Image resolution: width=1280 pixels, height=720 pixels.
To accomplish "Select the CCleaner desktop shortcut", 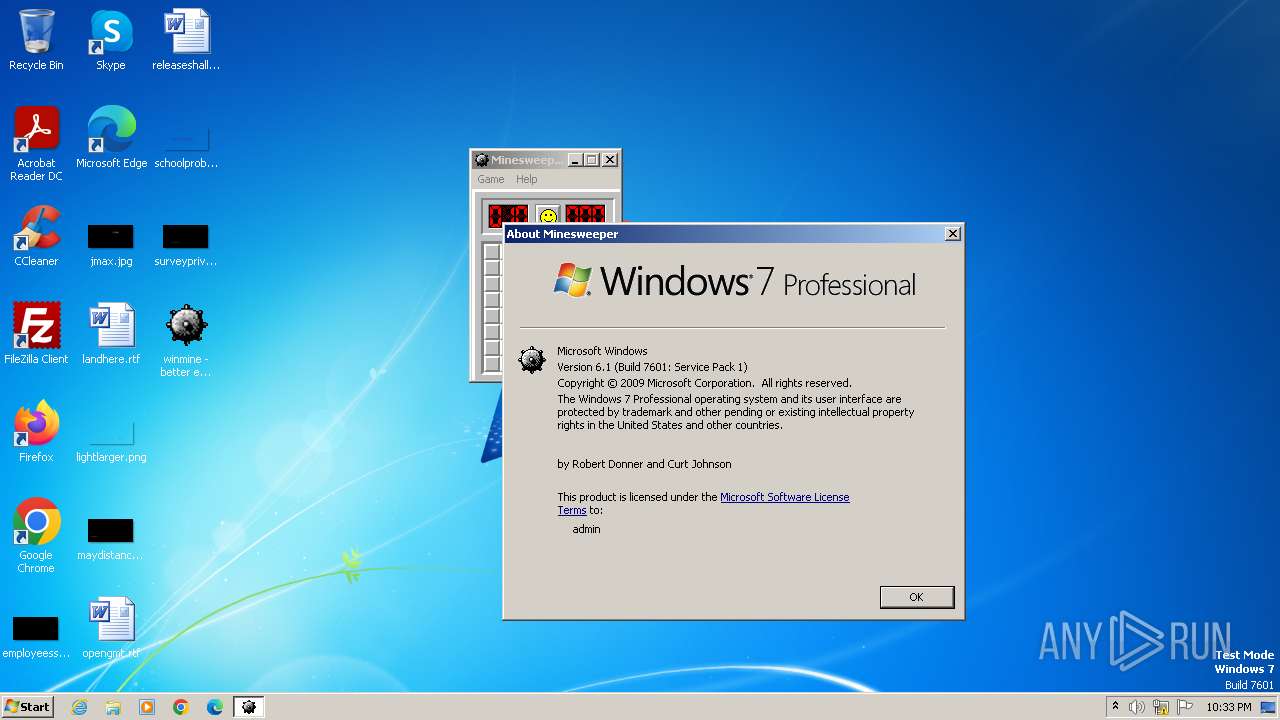I will (x=36, y=236).
